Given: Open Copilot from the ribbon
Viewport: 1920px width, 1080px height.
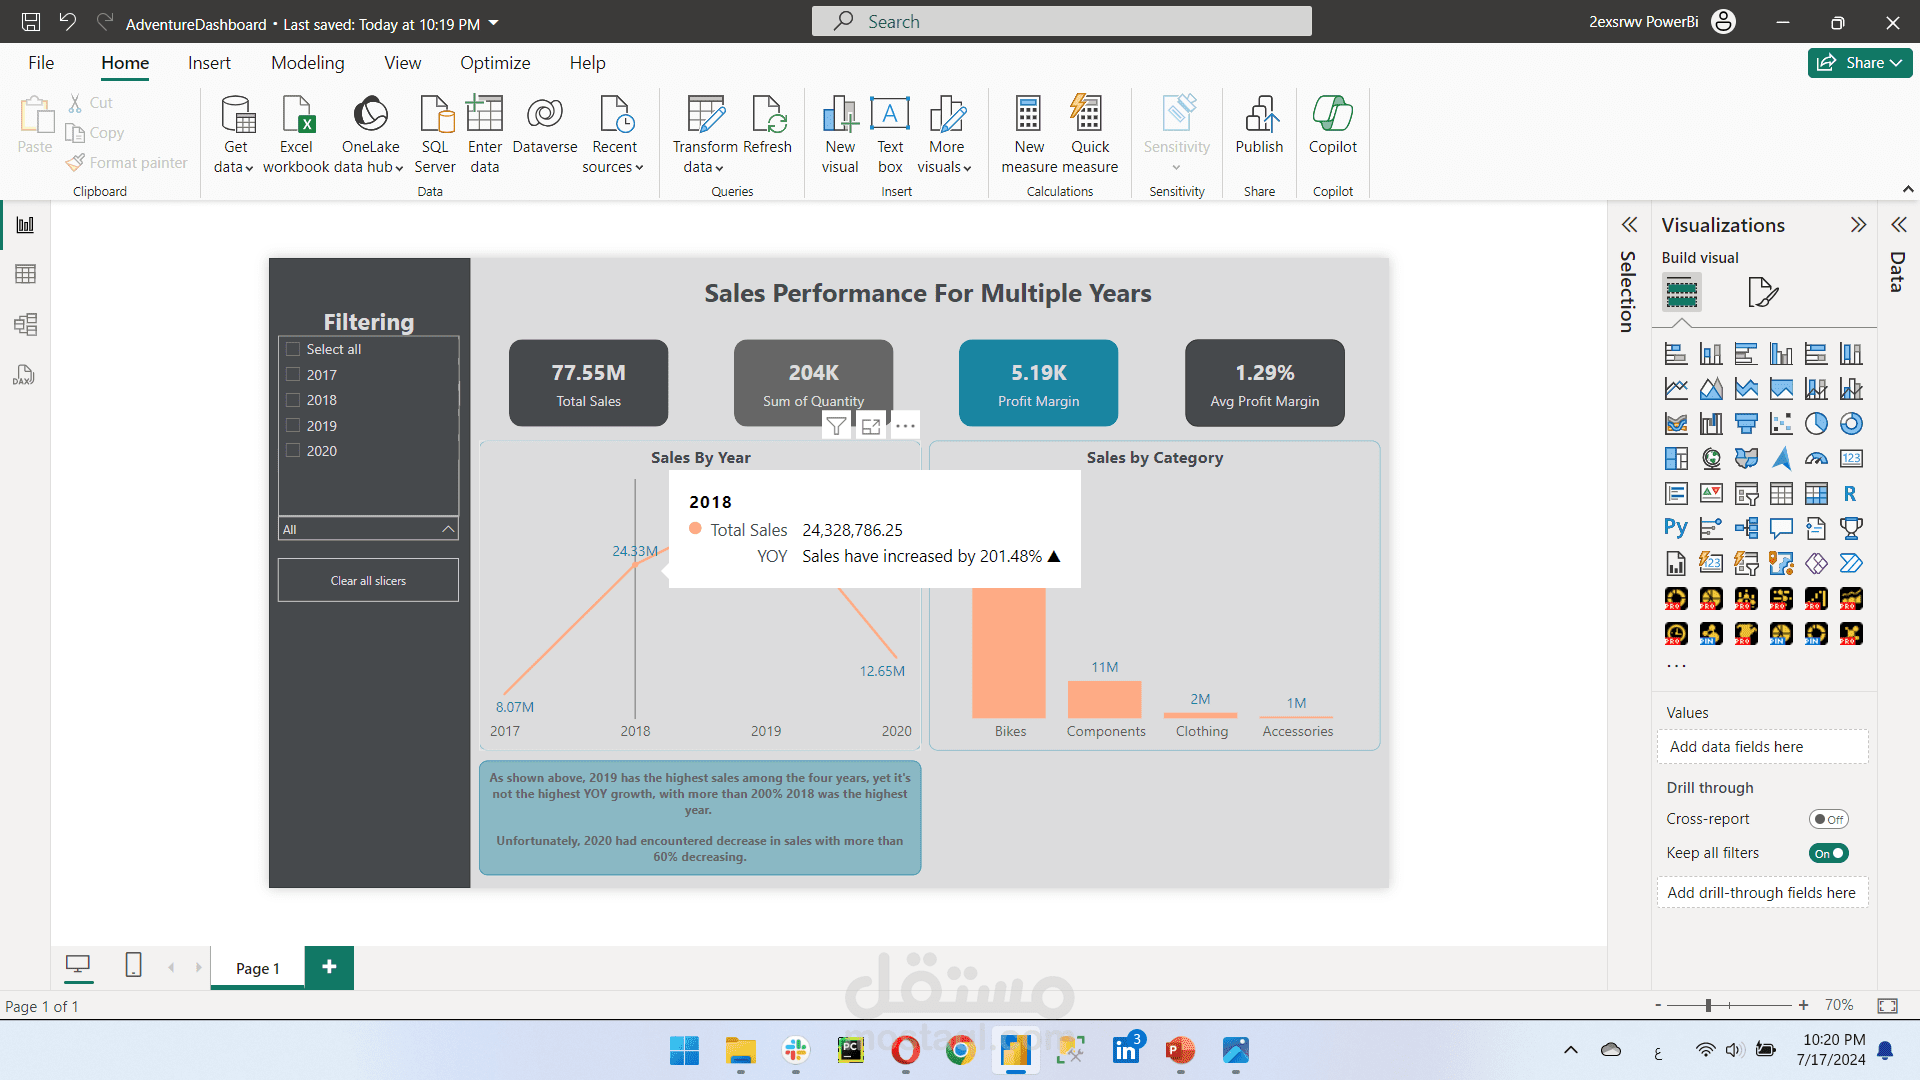Looking at the screenshot, I should (1333, 125).
